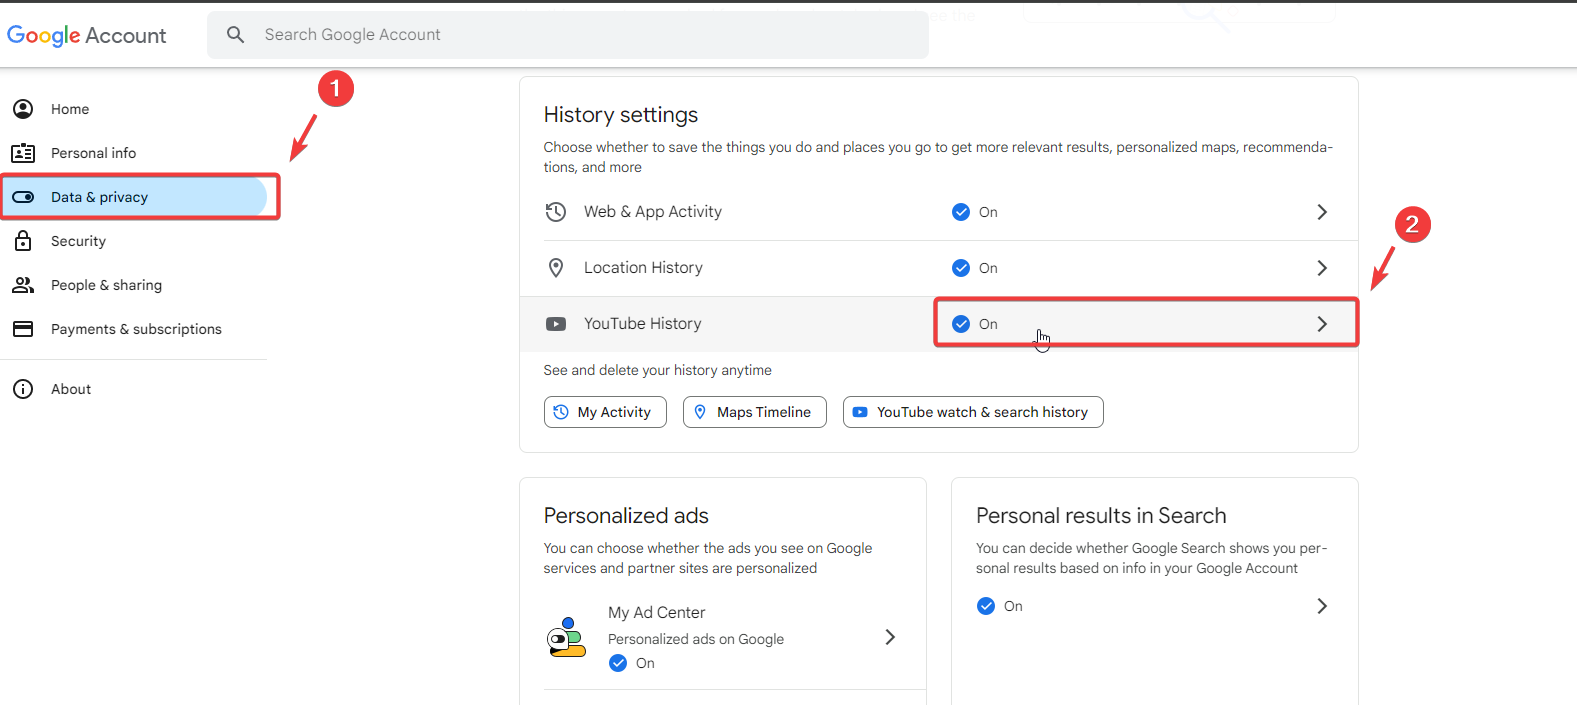Click the search magnifier icon
The image size is (1577, 705).
tap(236, 35)
